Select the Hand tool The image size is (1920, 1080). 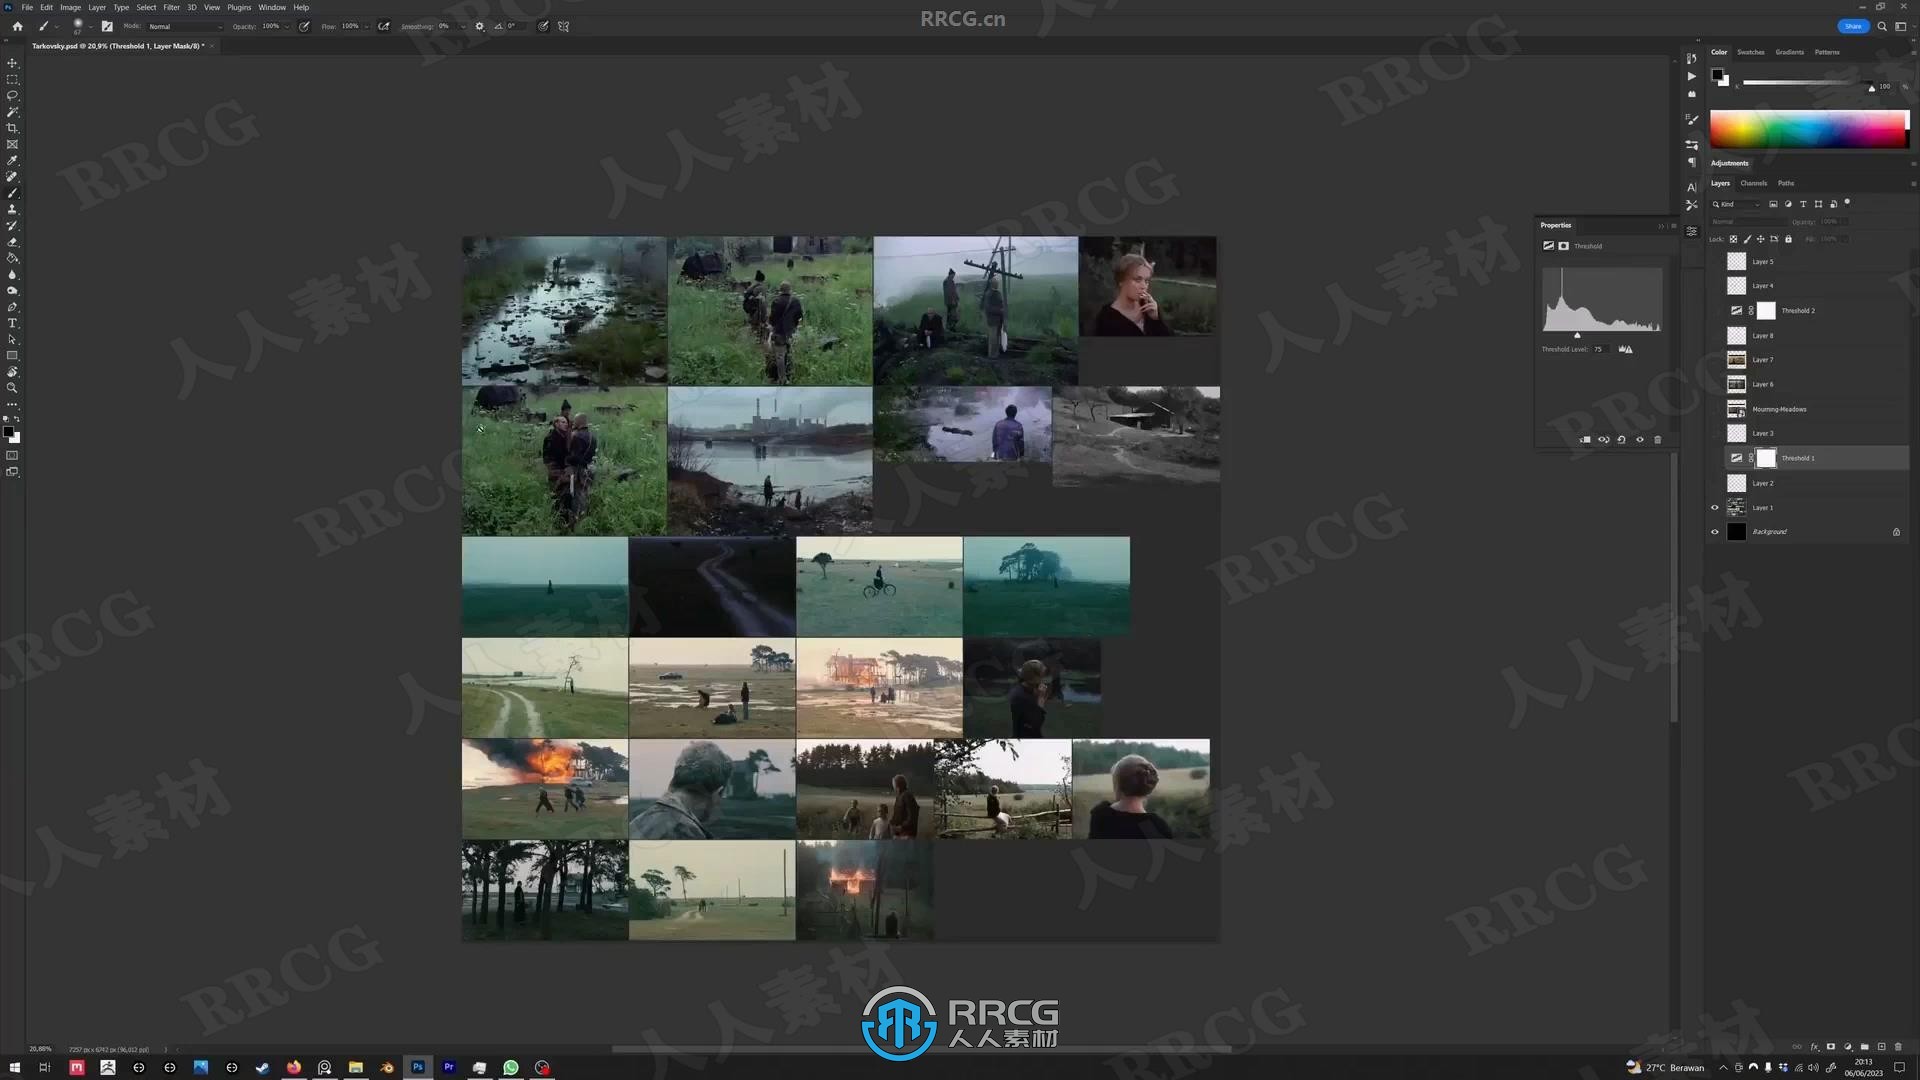point(12,372)
